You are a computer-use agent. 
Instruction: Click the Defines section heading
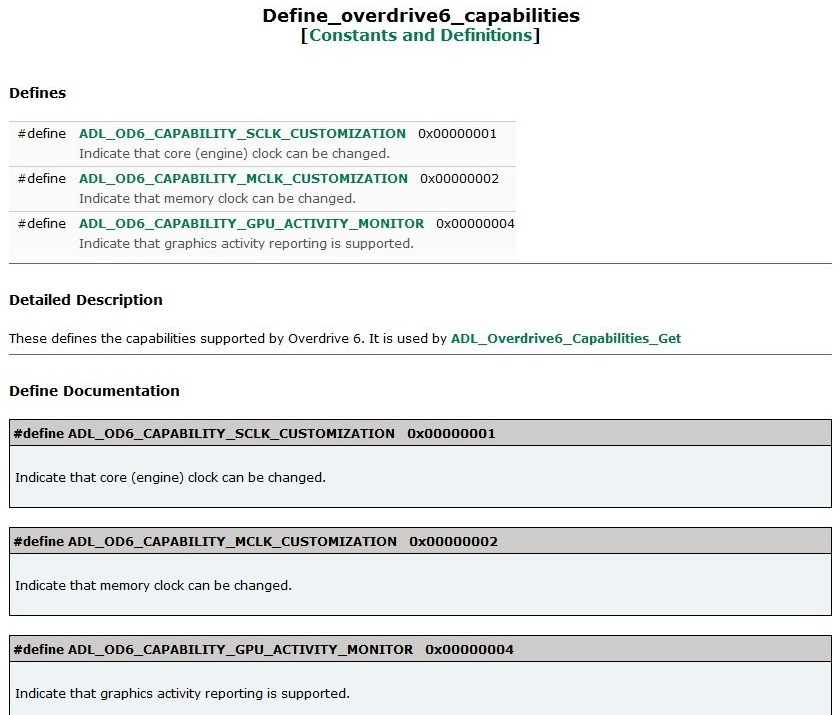(38, 93)
